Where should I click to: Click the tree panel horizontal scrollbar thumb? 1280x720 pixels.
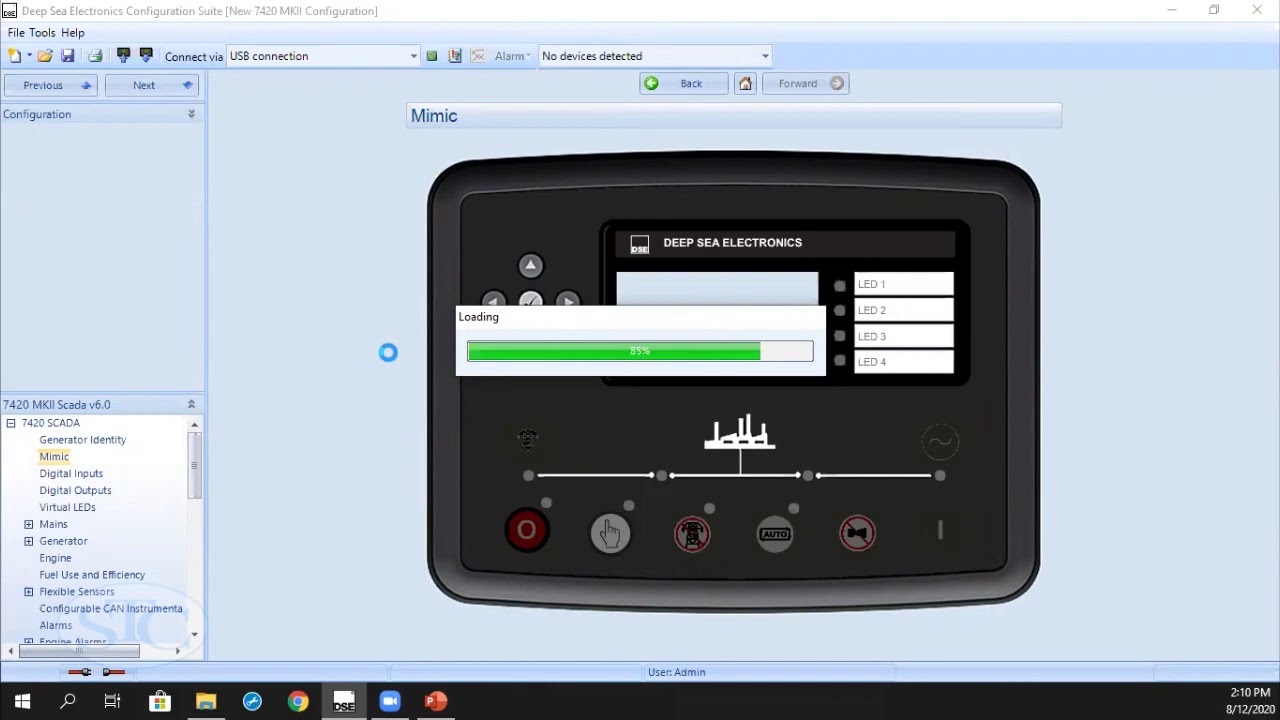79,651
